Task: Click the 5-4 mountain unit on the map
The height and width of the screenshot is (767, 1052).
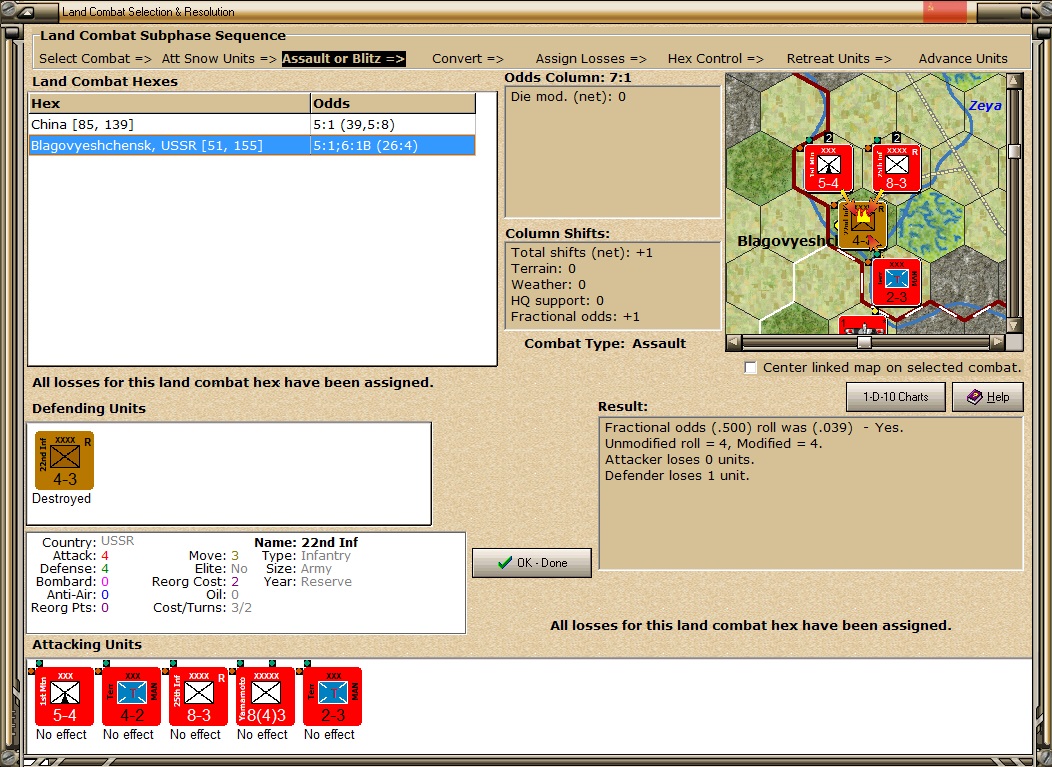Action: 829,168
